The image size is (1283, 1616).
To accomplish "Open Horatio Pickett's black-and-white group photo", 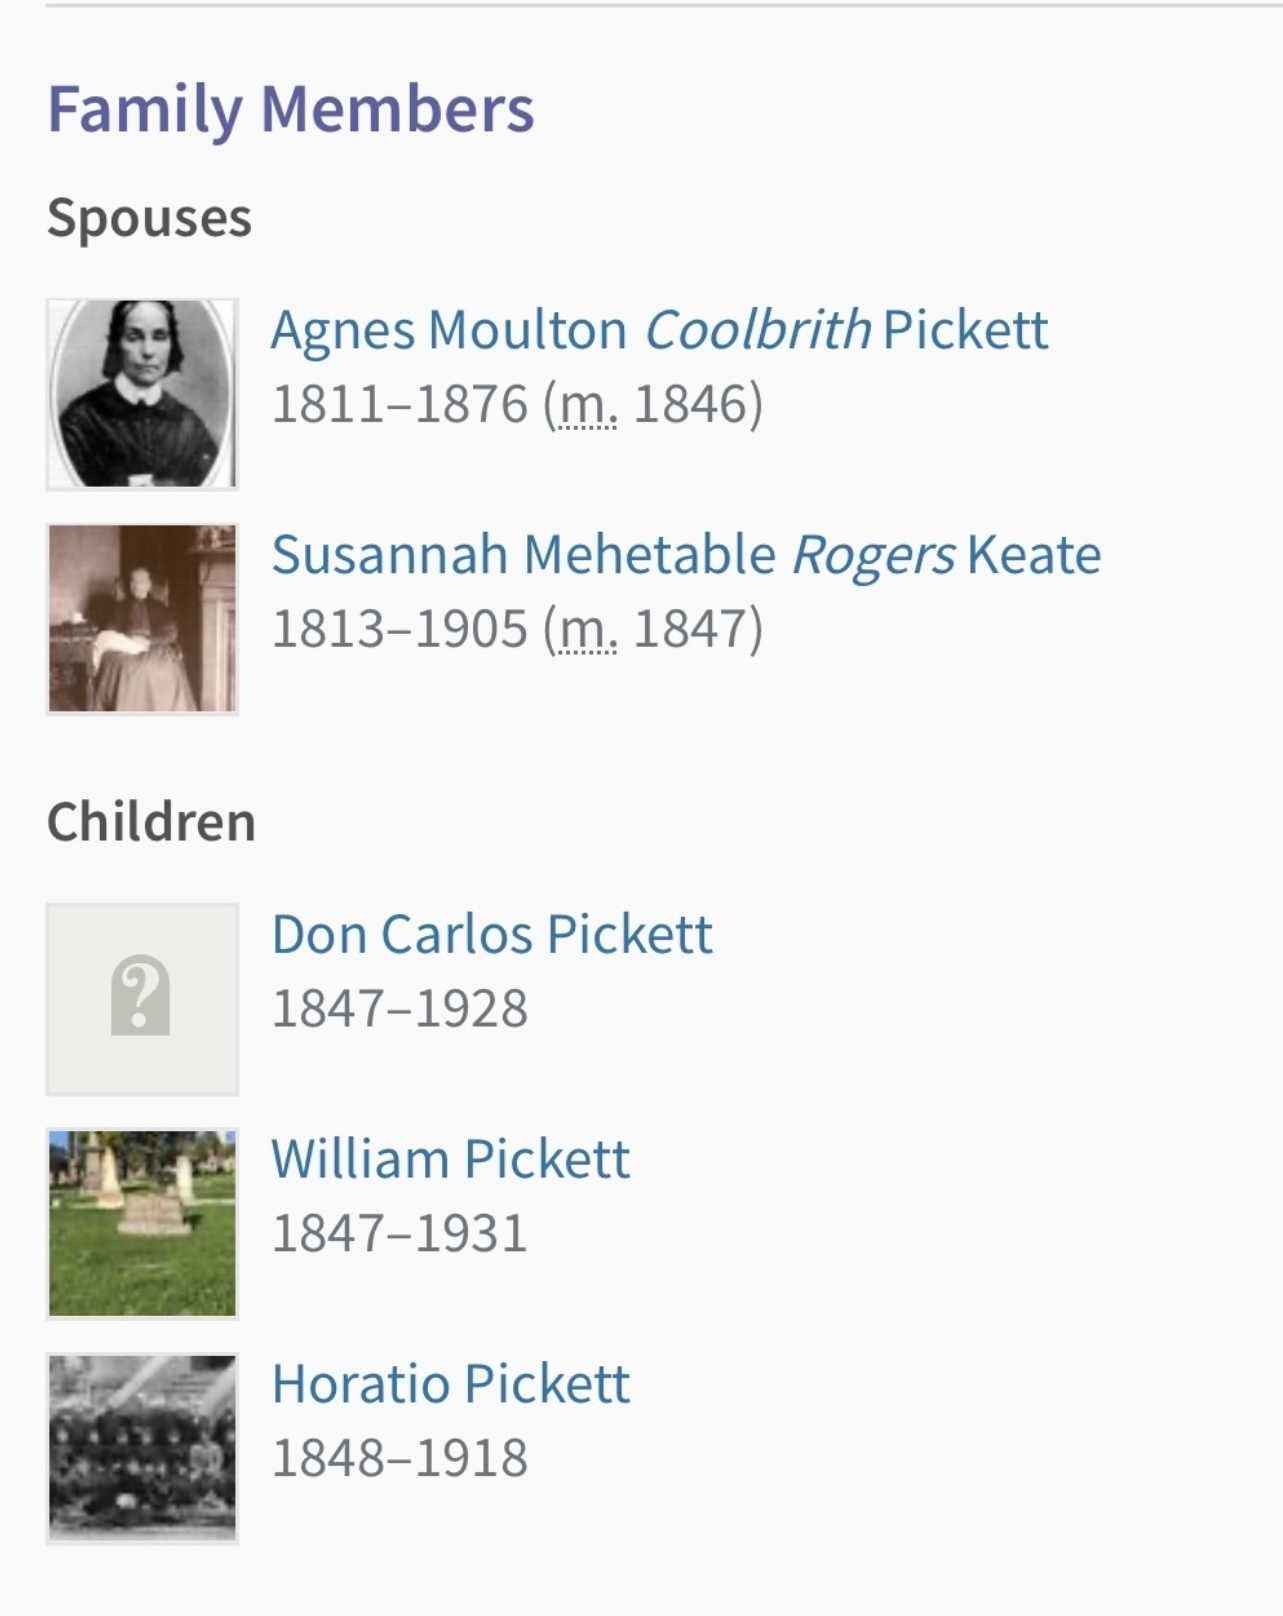I will 142,1448.
